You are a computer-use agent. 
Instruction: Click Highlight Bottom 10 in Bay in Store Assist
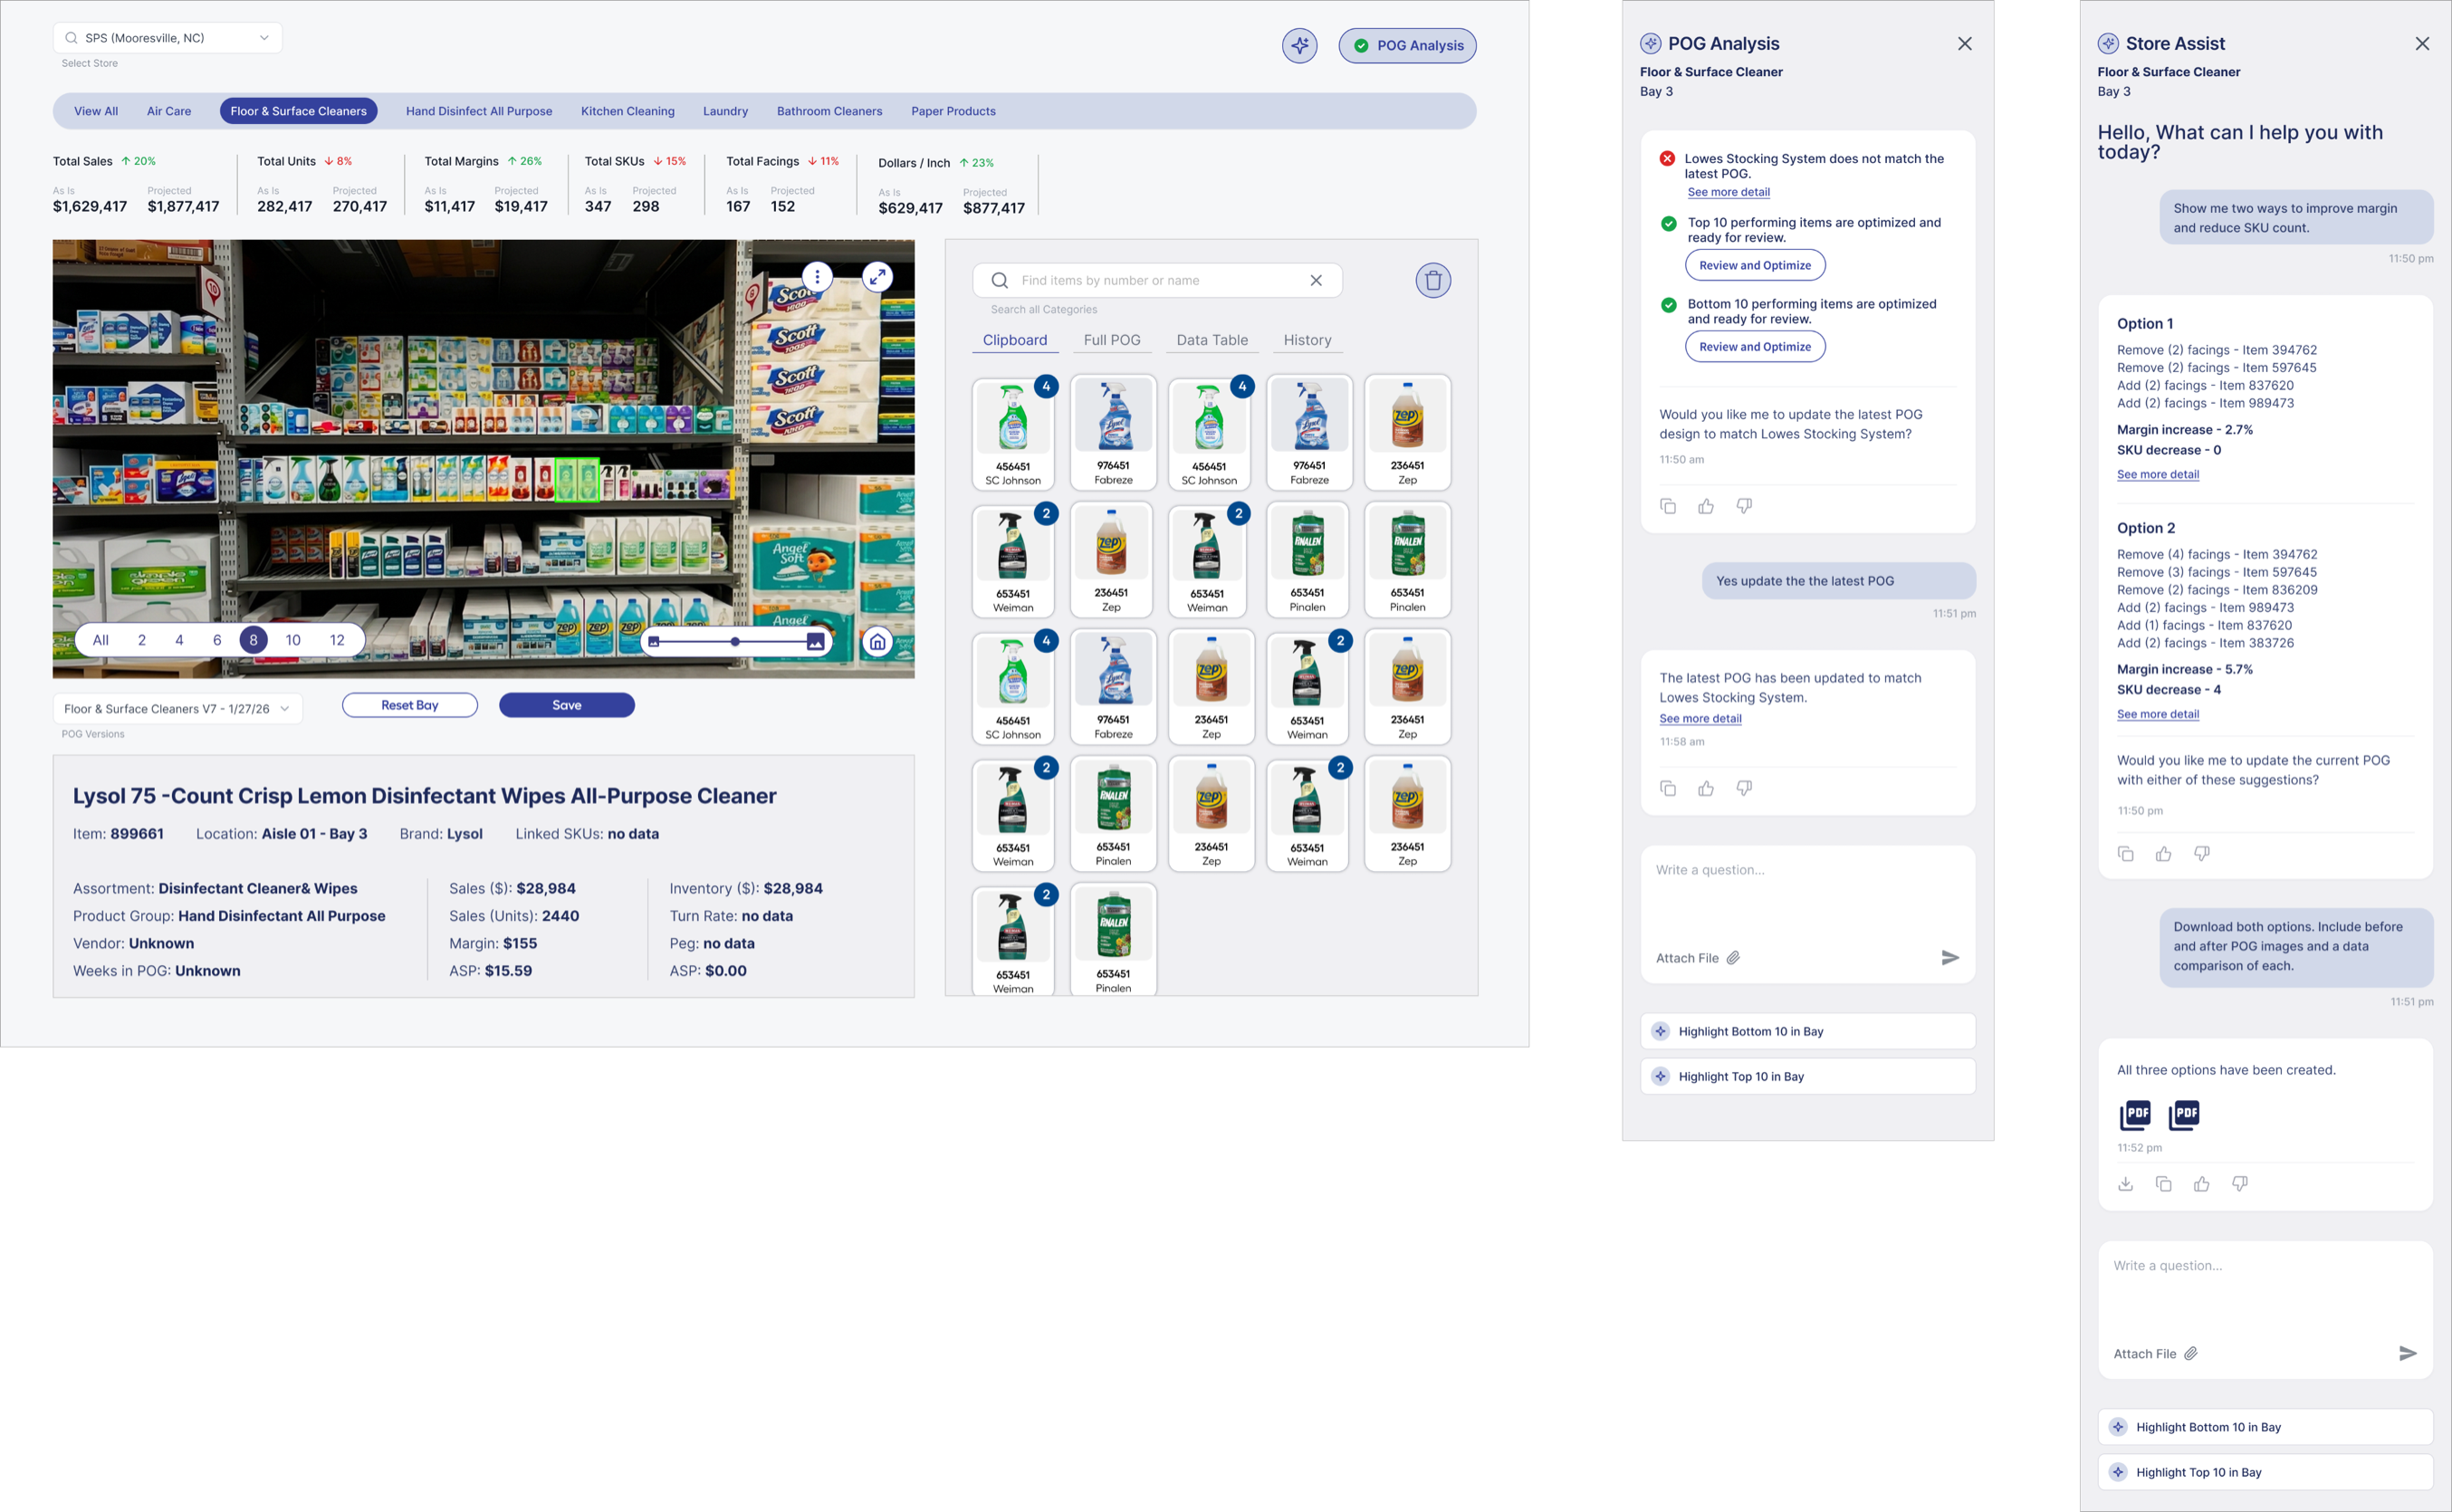tap(2265, 1428)
